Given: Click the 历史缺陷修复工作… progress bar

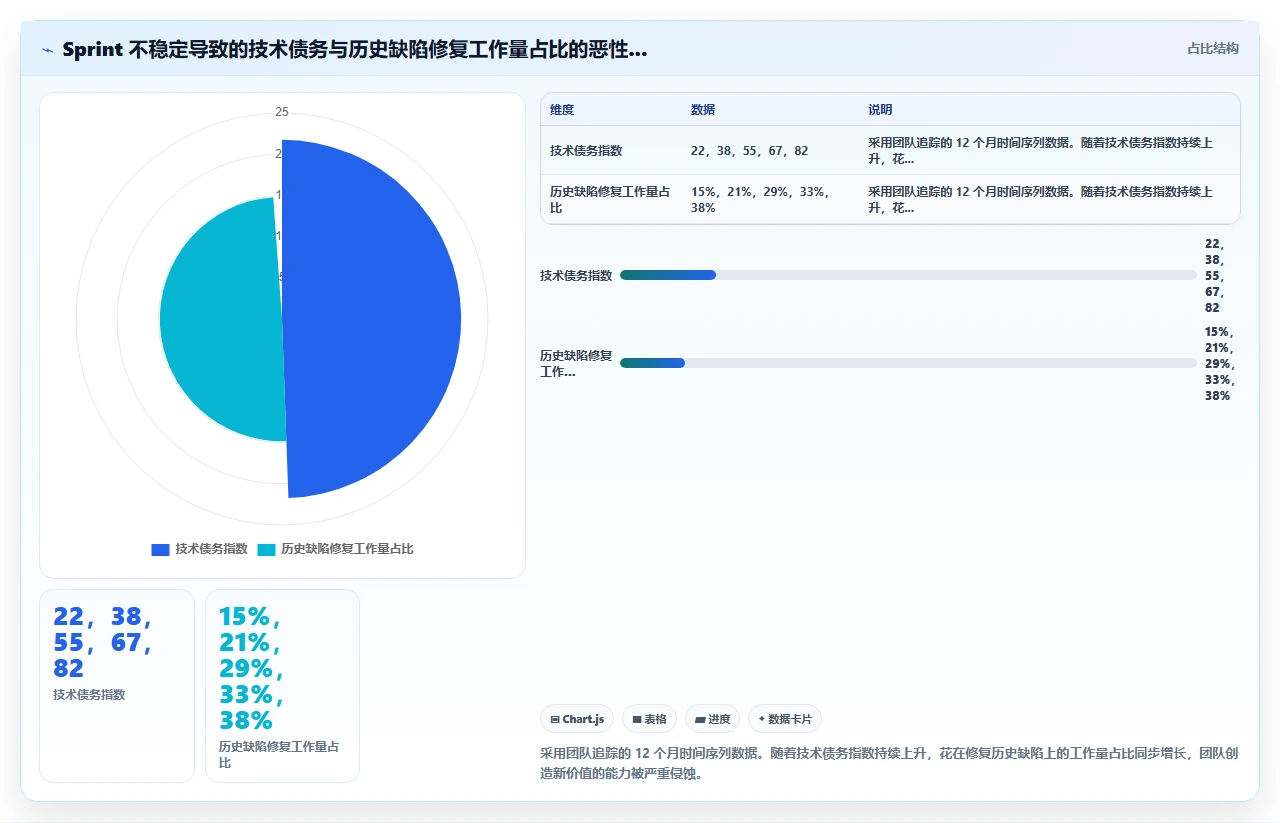Looking at the screenshot, I should click(908, 363).
